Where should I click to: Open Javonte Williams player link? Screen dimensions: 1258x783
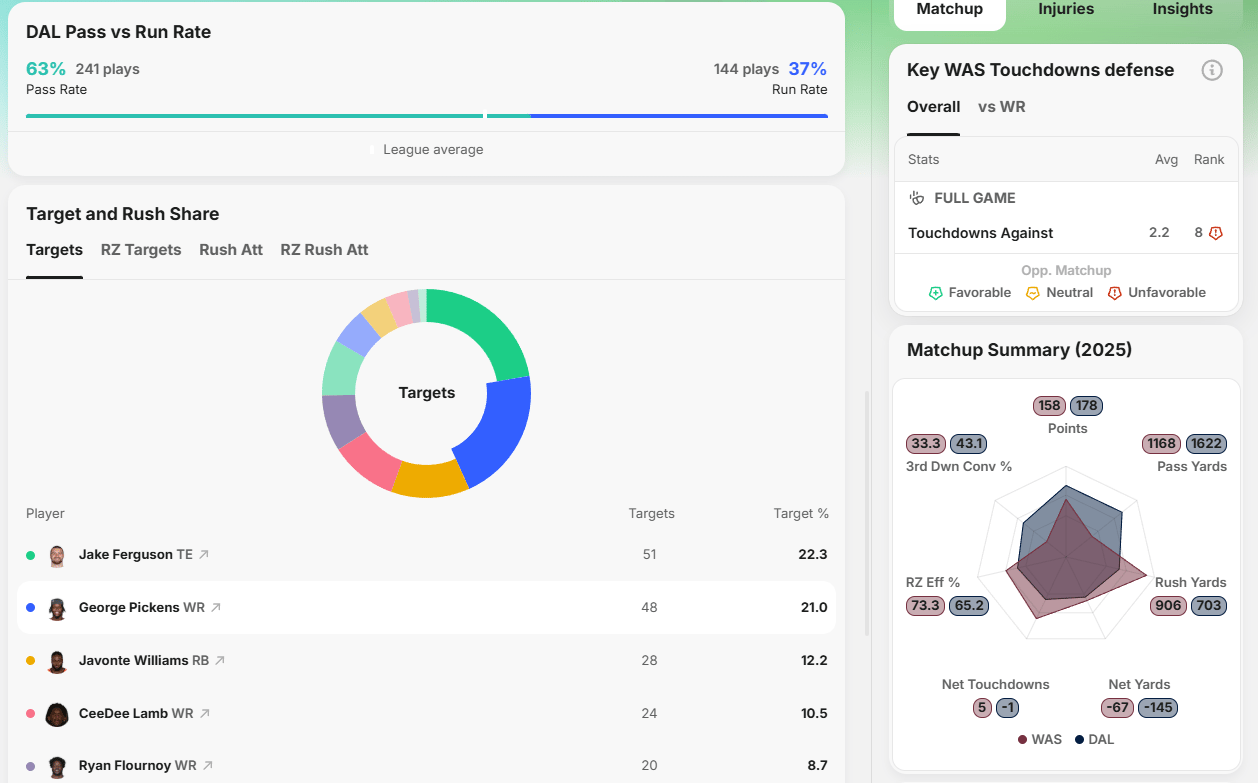tap(134, 660)
